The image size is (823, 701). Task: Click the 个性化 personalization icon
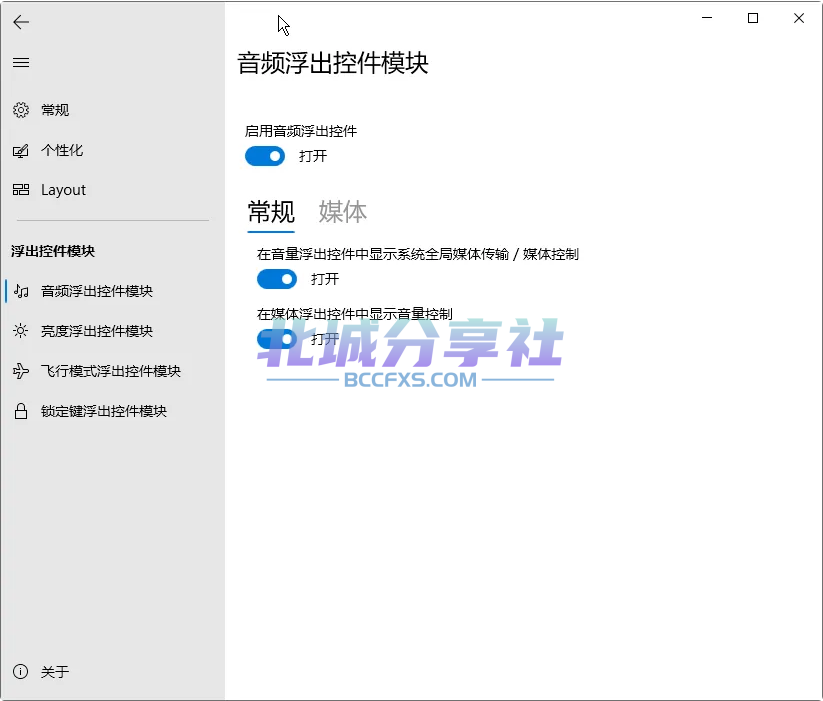pos(21,151)
